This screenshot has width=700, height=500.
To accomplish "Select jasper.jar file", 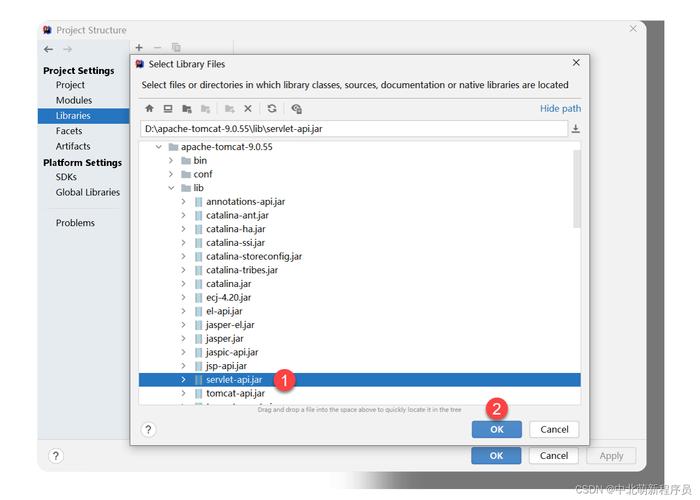I will [225, 338].
